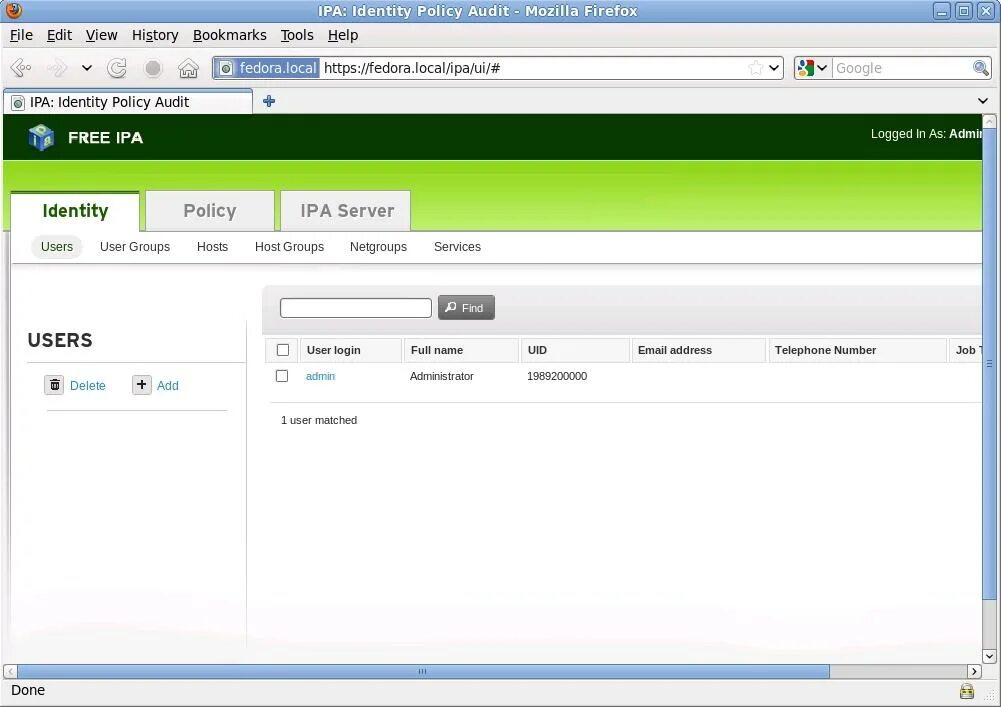Viewport: 1001px width, 707px height.
Task: Open the File menu
Action: click(21, 35)
